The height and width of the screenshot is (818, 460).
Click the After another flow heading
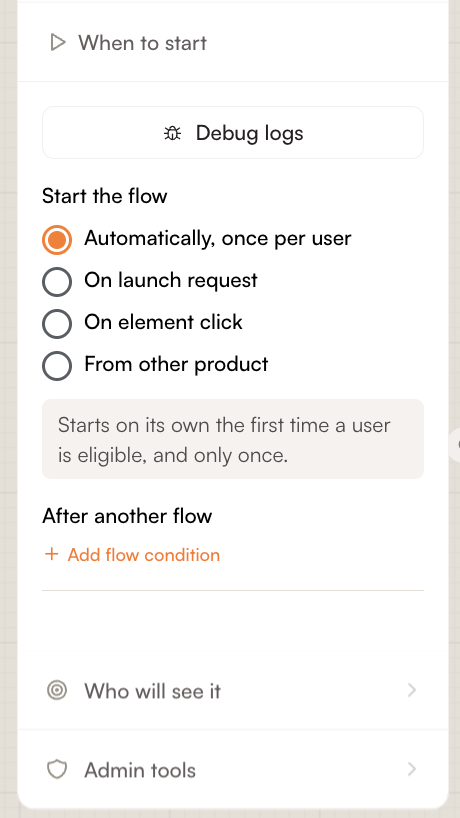click(127, 516)
